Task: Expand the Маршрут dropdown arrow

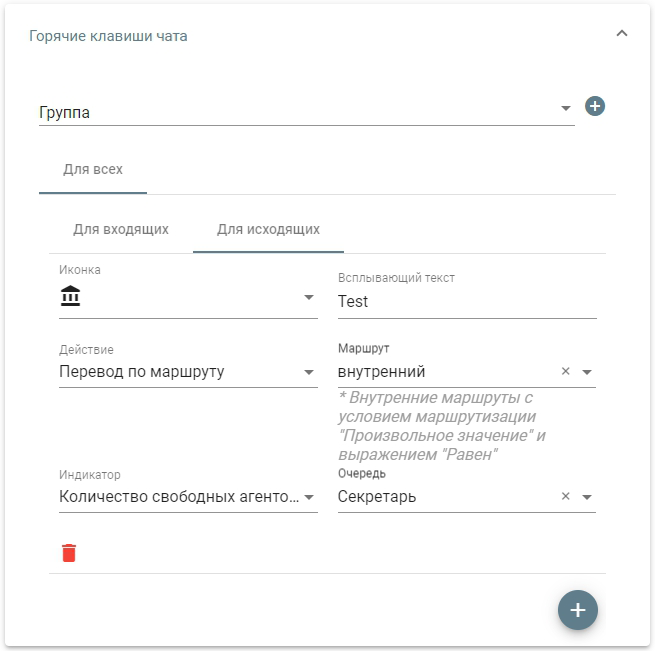Action: 587,372
